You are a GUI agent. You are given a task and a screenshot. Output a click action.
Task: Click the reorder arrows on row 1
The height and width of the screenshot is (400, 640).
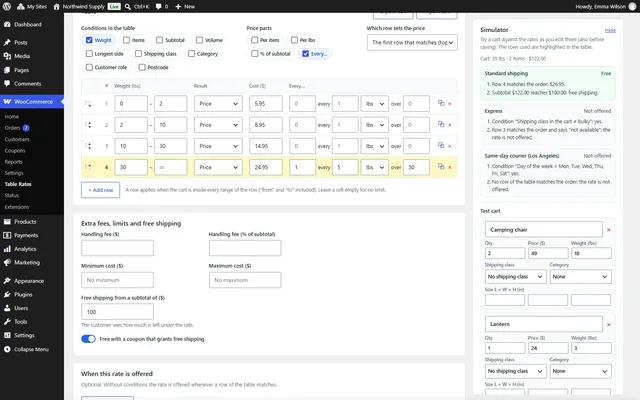click(88, 104)
